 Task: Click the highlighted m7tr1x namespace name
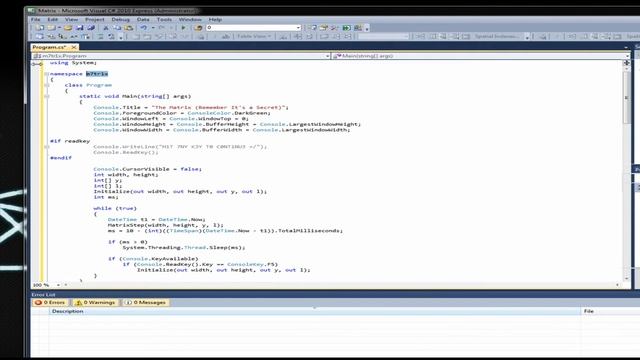tap(97, 74)
